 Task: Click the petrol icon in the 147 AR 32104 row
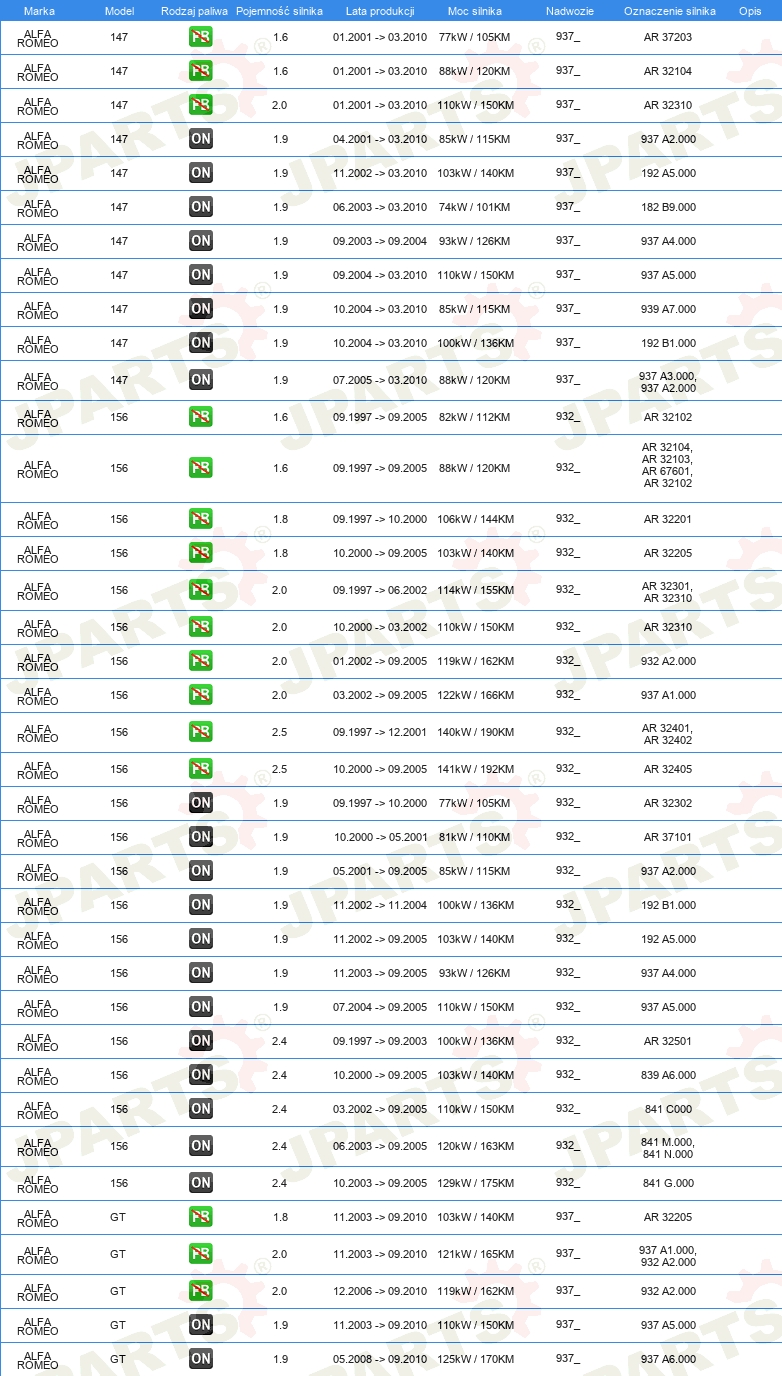pyautogui.click(x=201, y=72)
